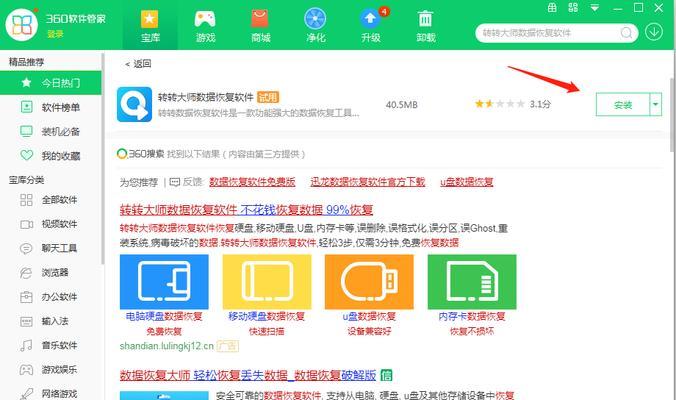Open the 商城 tab
Image resolution: width=676 pixels, height=400 pixels.
[260, 26]
